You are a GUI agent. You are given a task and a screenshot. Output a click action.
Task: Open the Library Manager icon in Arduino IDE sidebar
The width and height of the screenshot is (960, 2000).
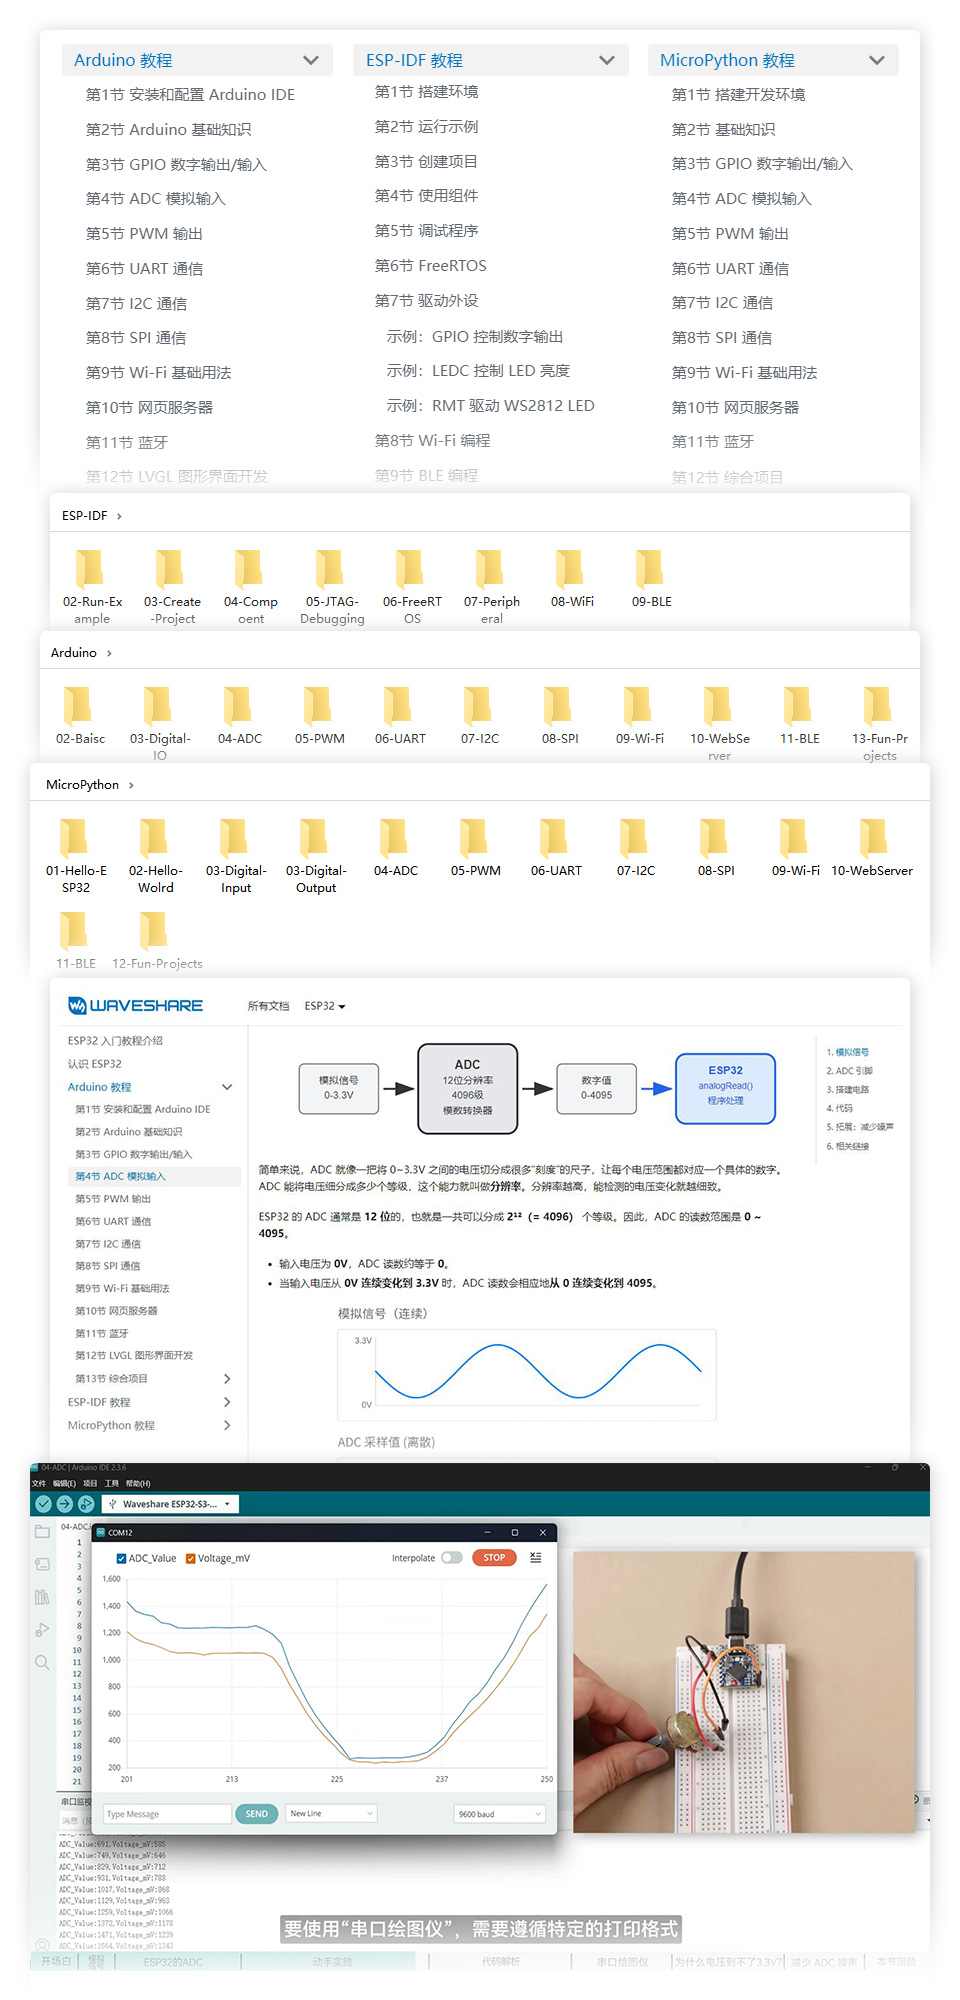click(x=42, y=1597)
